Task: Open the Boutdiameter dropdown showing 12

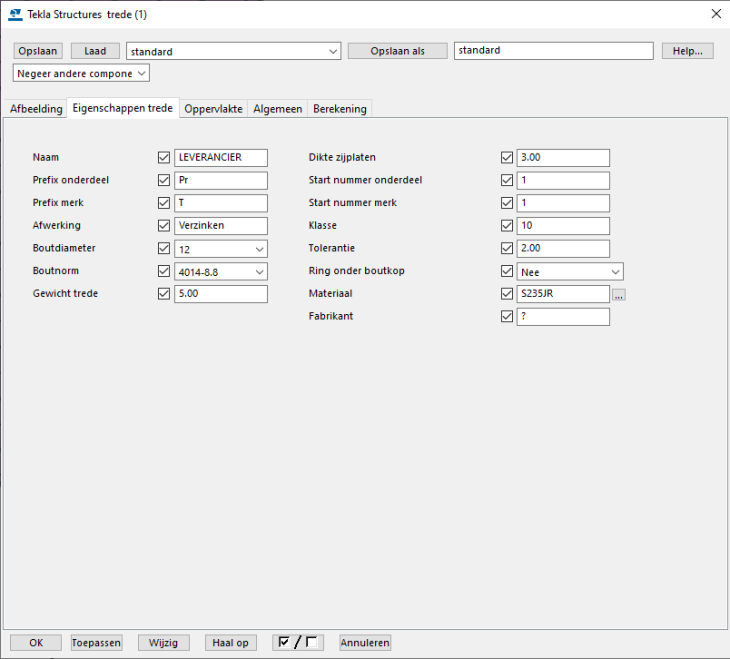Action: (x=221, y=249)
